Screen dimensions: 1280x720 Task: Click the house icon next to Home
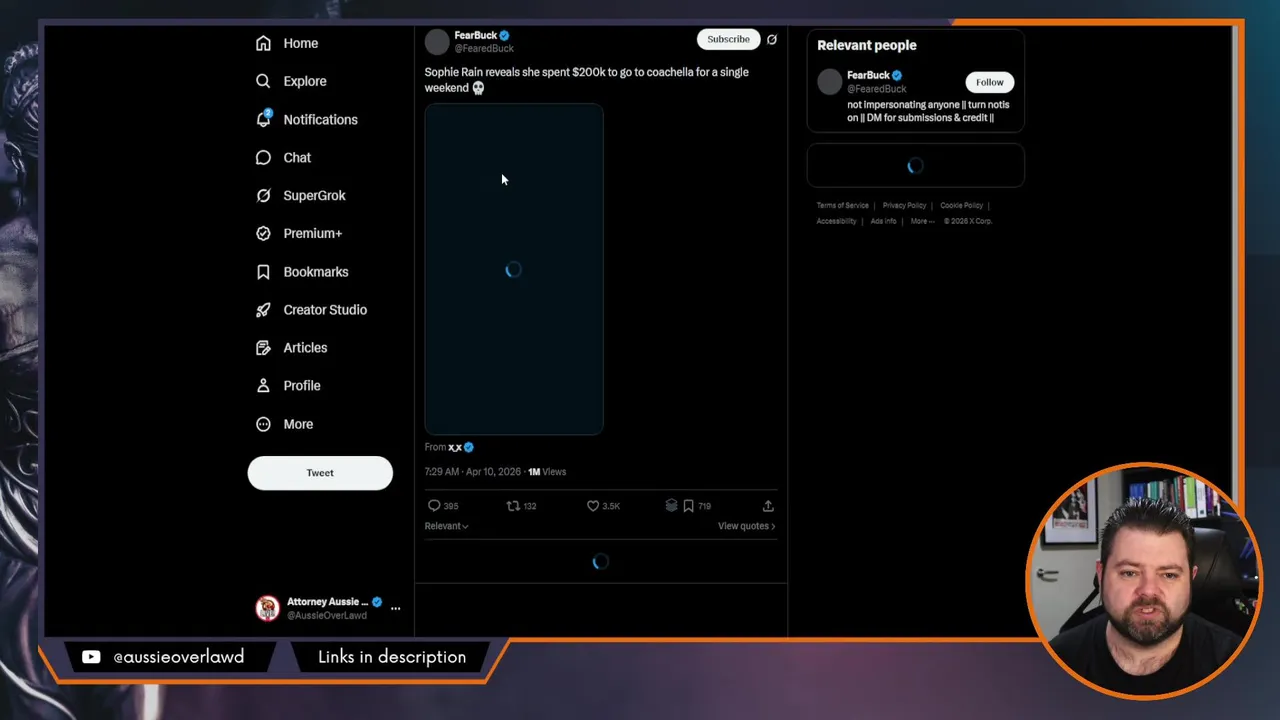coord(263,43)
